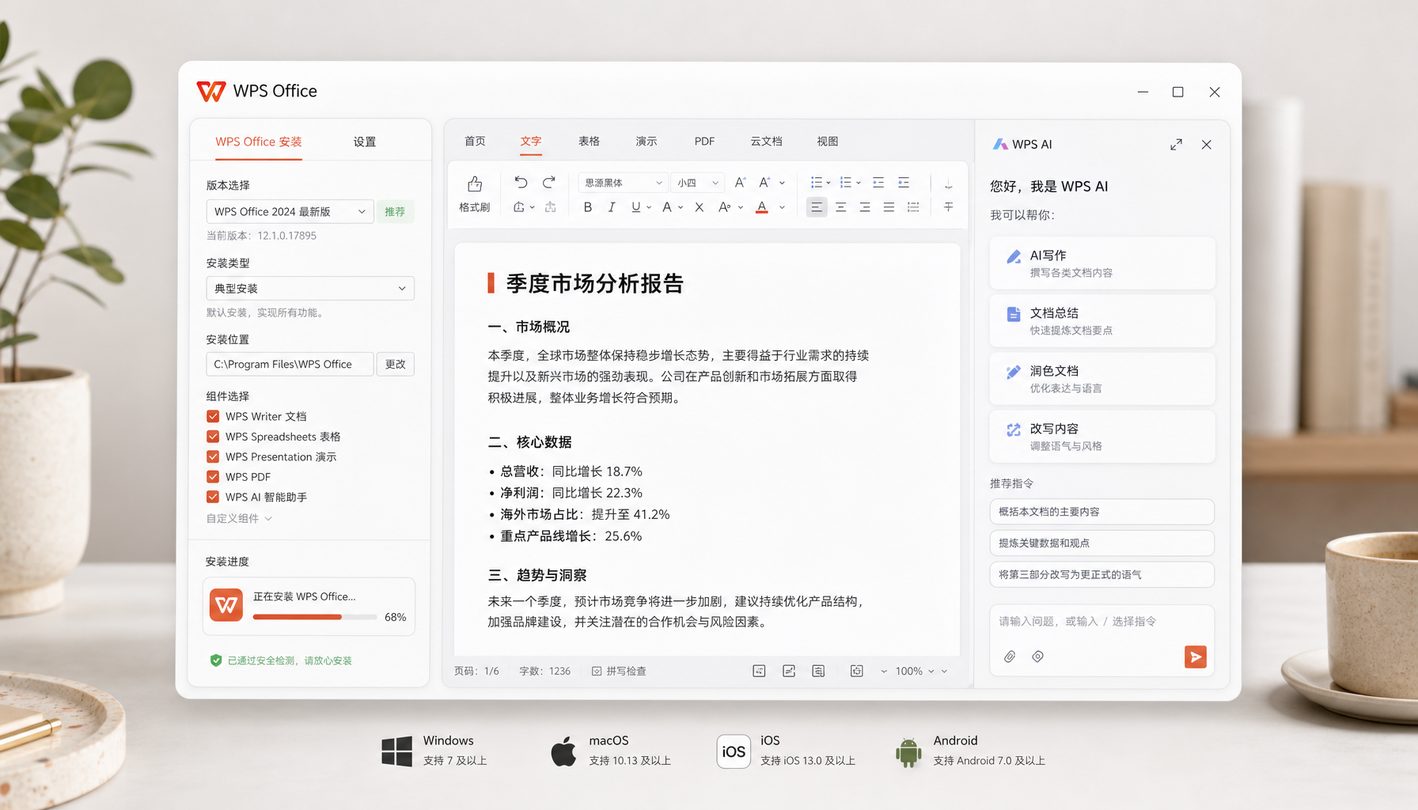This screenshot has height=810, width=1418.
Task: Switch to the 表格 tab
Action: [589, 141]
